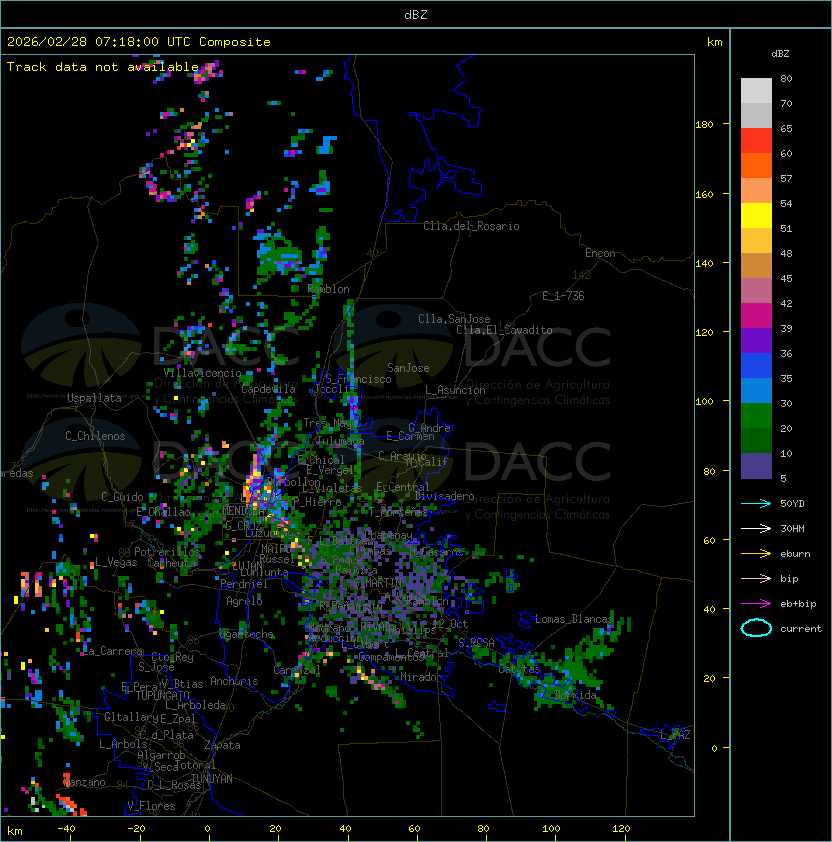Click the 'eb+bip' legend label
Viewport: 832px width, 842px height.
pyautogui.click(x=798, y=604)
